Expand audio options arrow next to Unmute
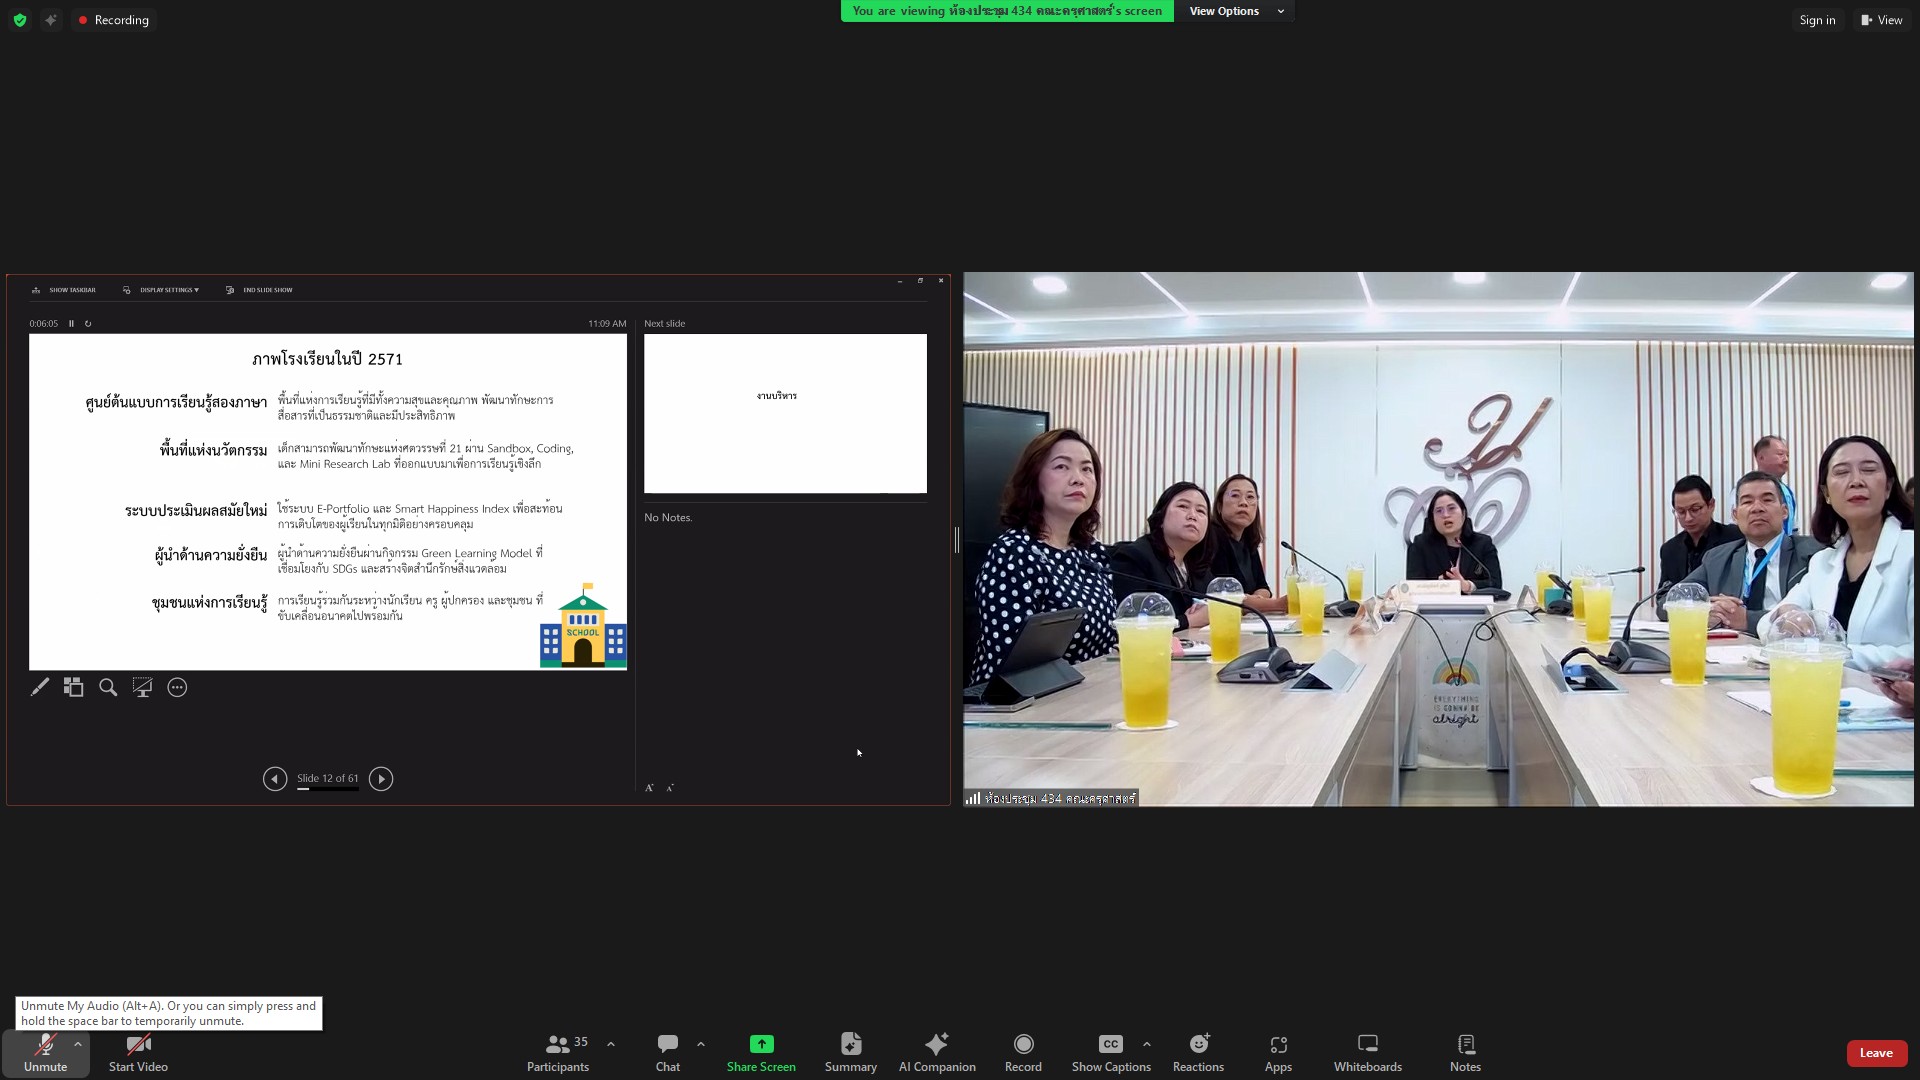This screenshot has height=1080, width=1920. tap(78, 1044)
